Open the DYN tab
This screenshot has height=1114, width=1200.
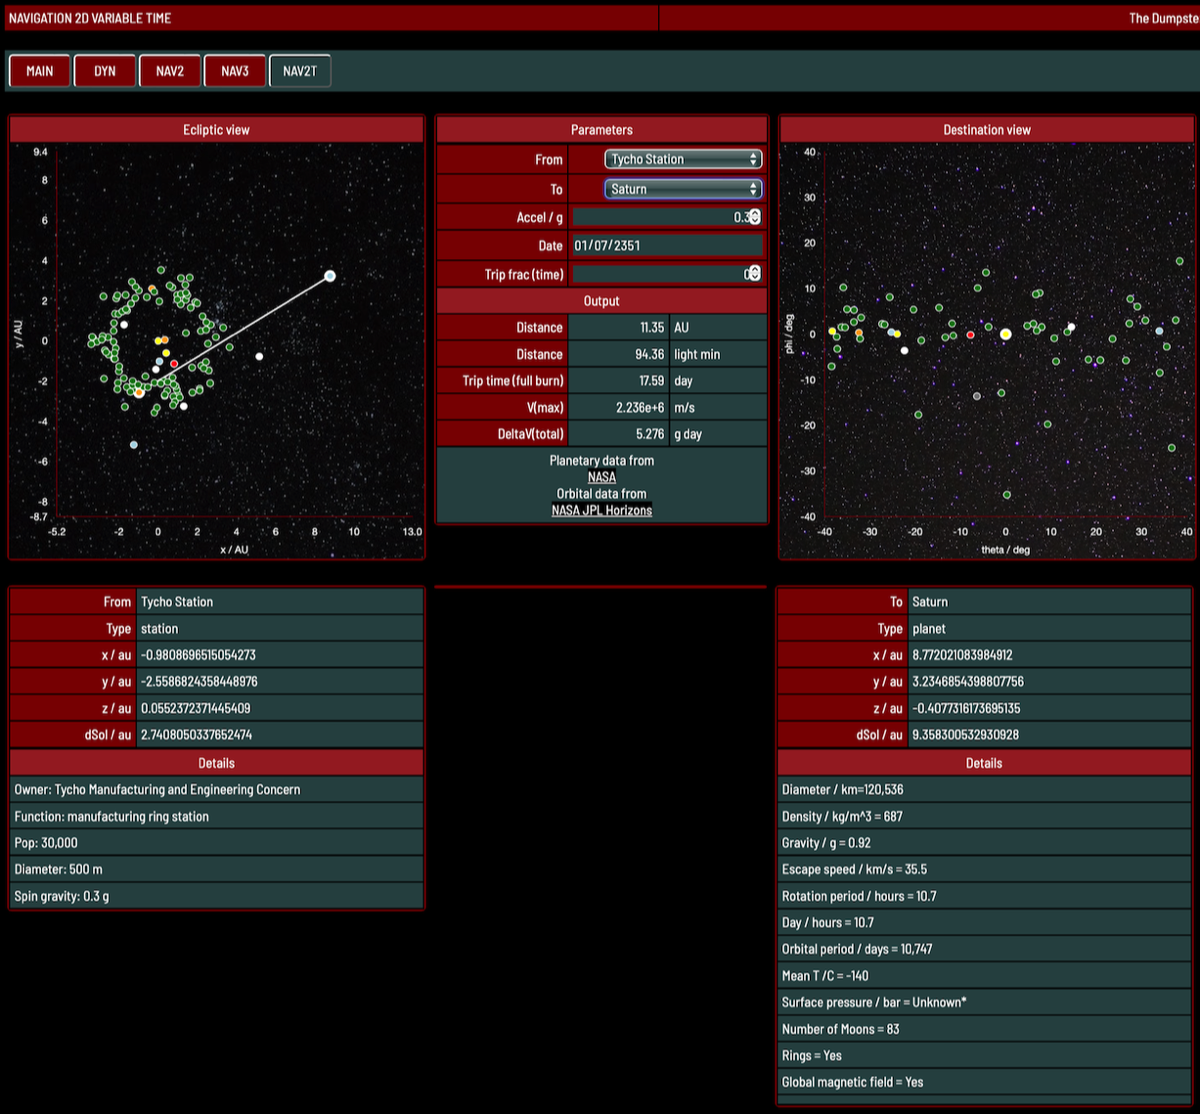tap(105, 71)
